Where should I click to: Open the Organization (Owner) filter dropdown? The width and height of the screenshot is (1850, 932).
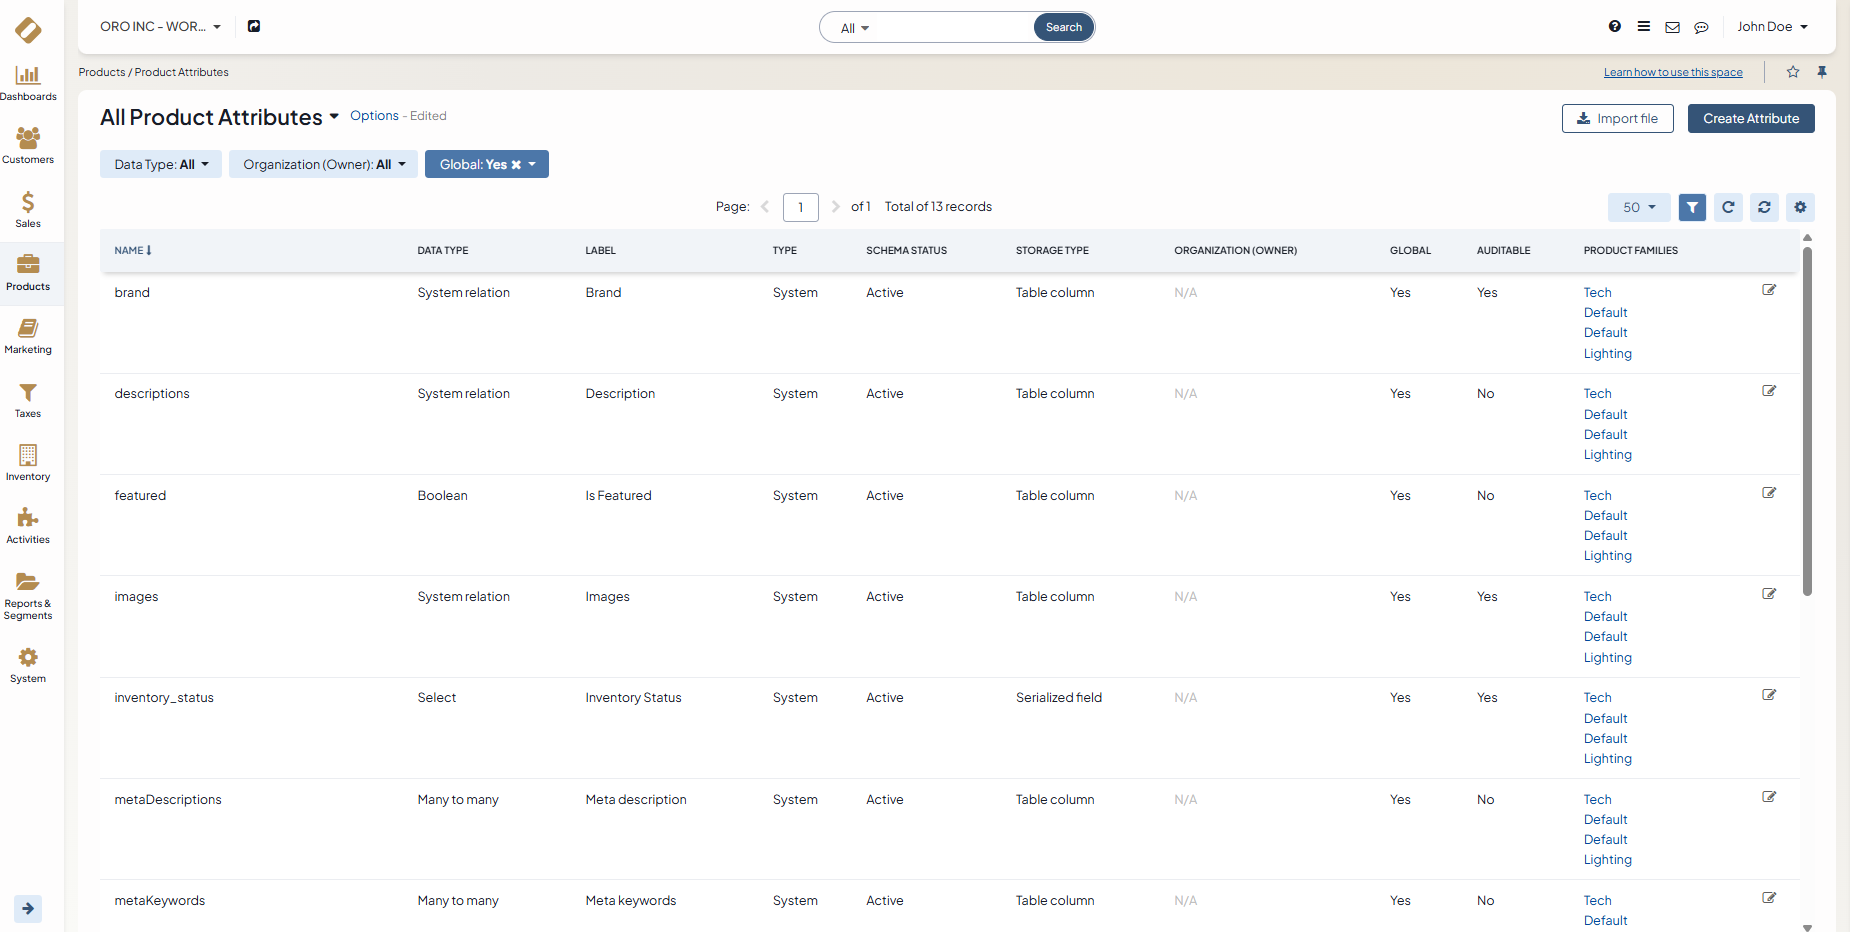323,164
